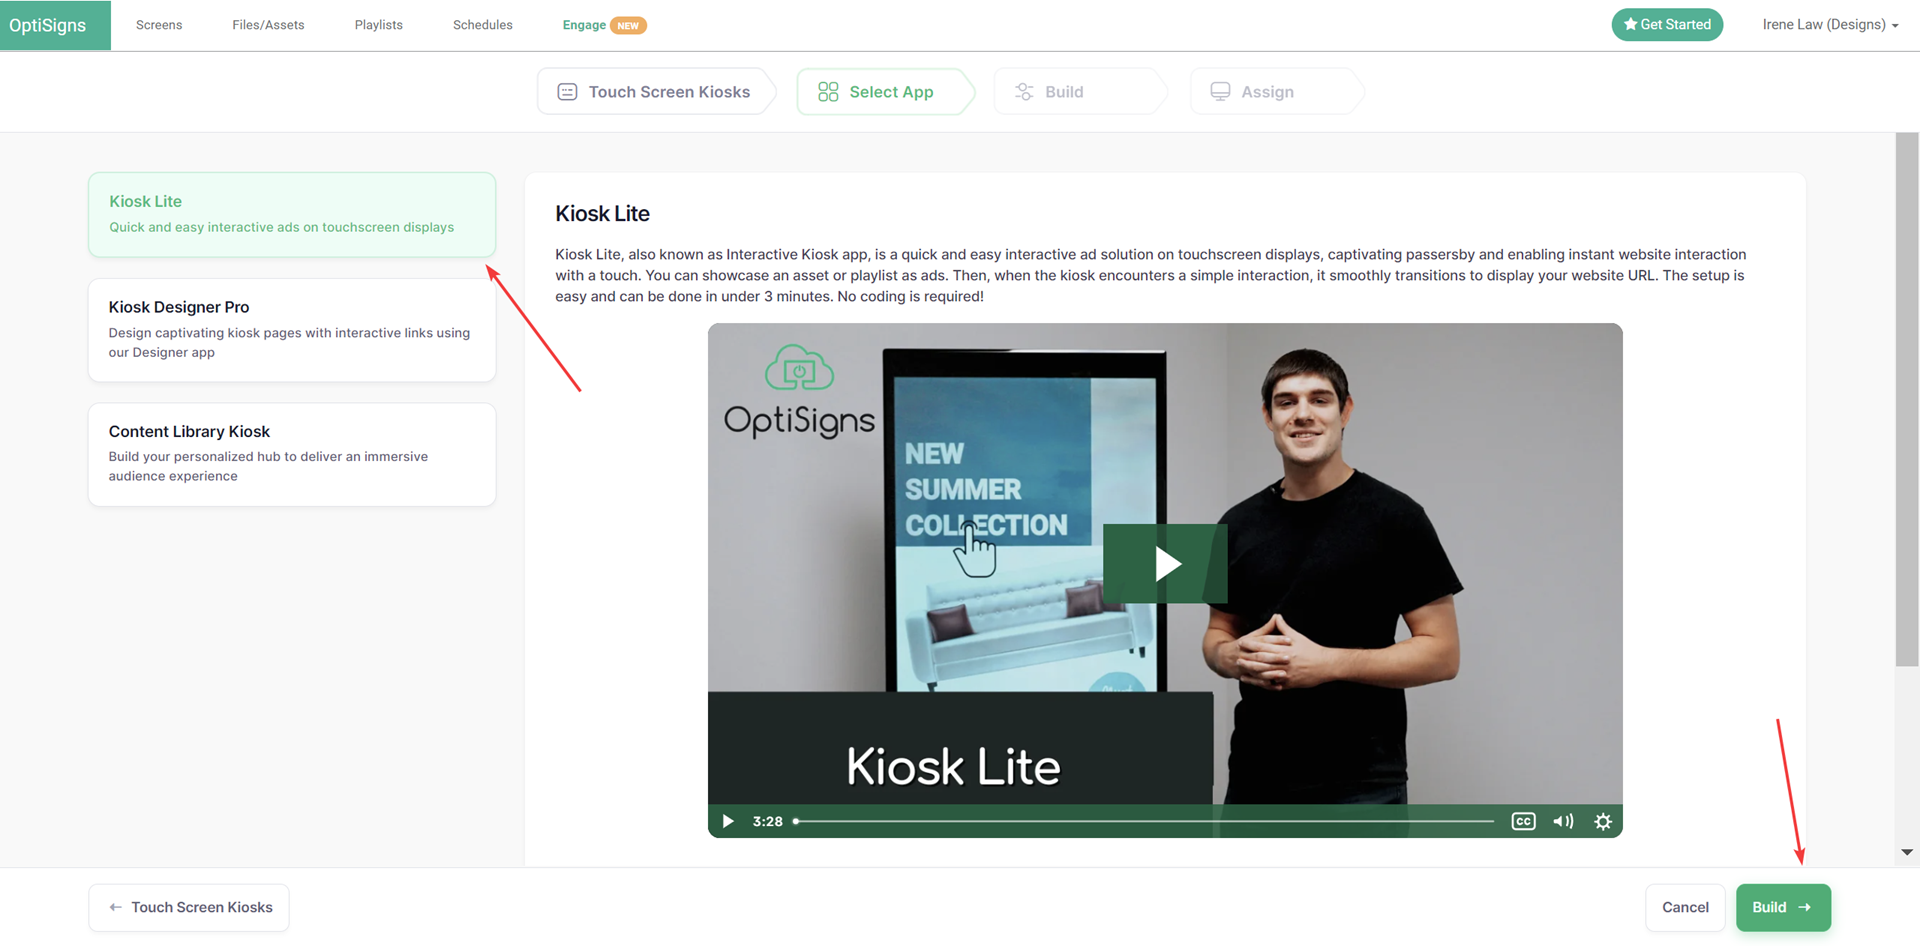This screenshot has height=946, width=1920.
Task: Choose the Kiosk Lite app card
Action: [x=292, y=214]
